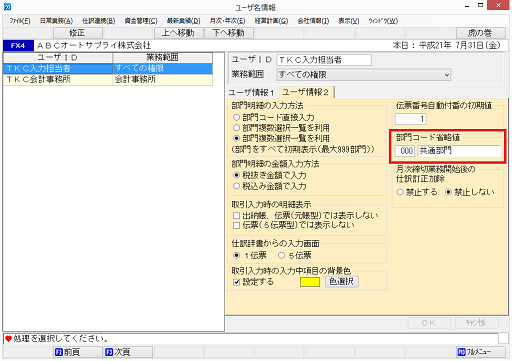Select 1伝票 radio option
The width and height of the screenshot is (512, 361).
click(x=236, y=255)
